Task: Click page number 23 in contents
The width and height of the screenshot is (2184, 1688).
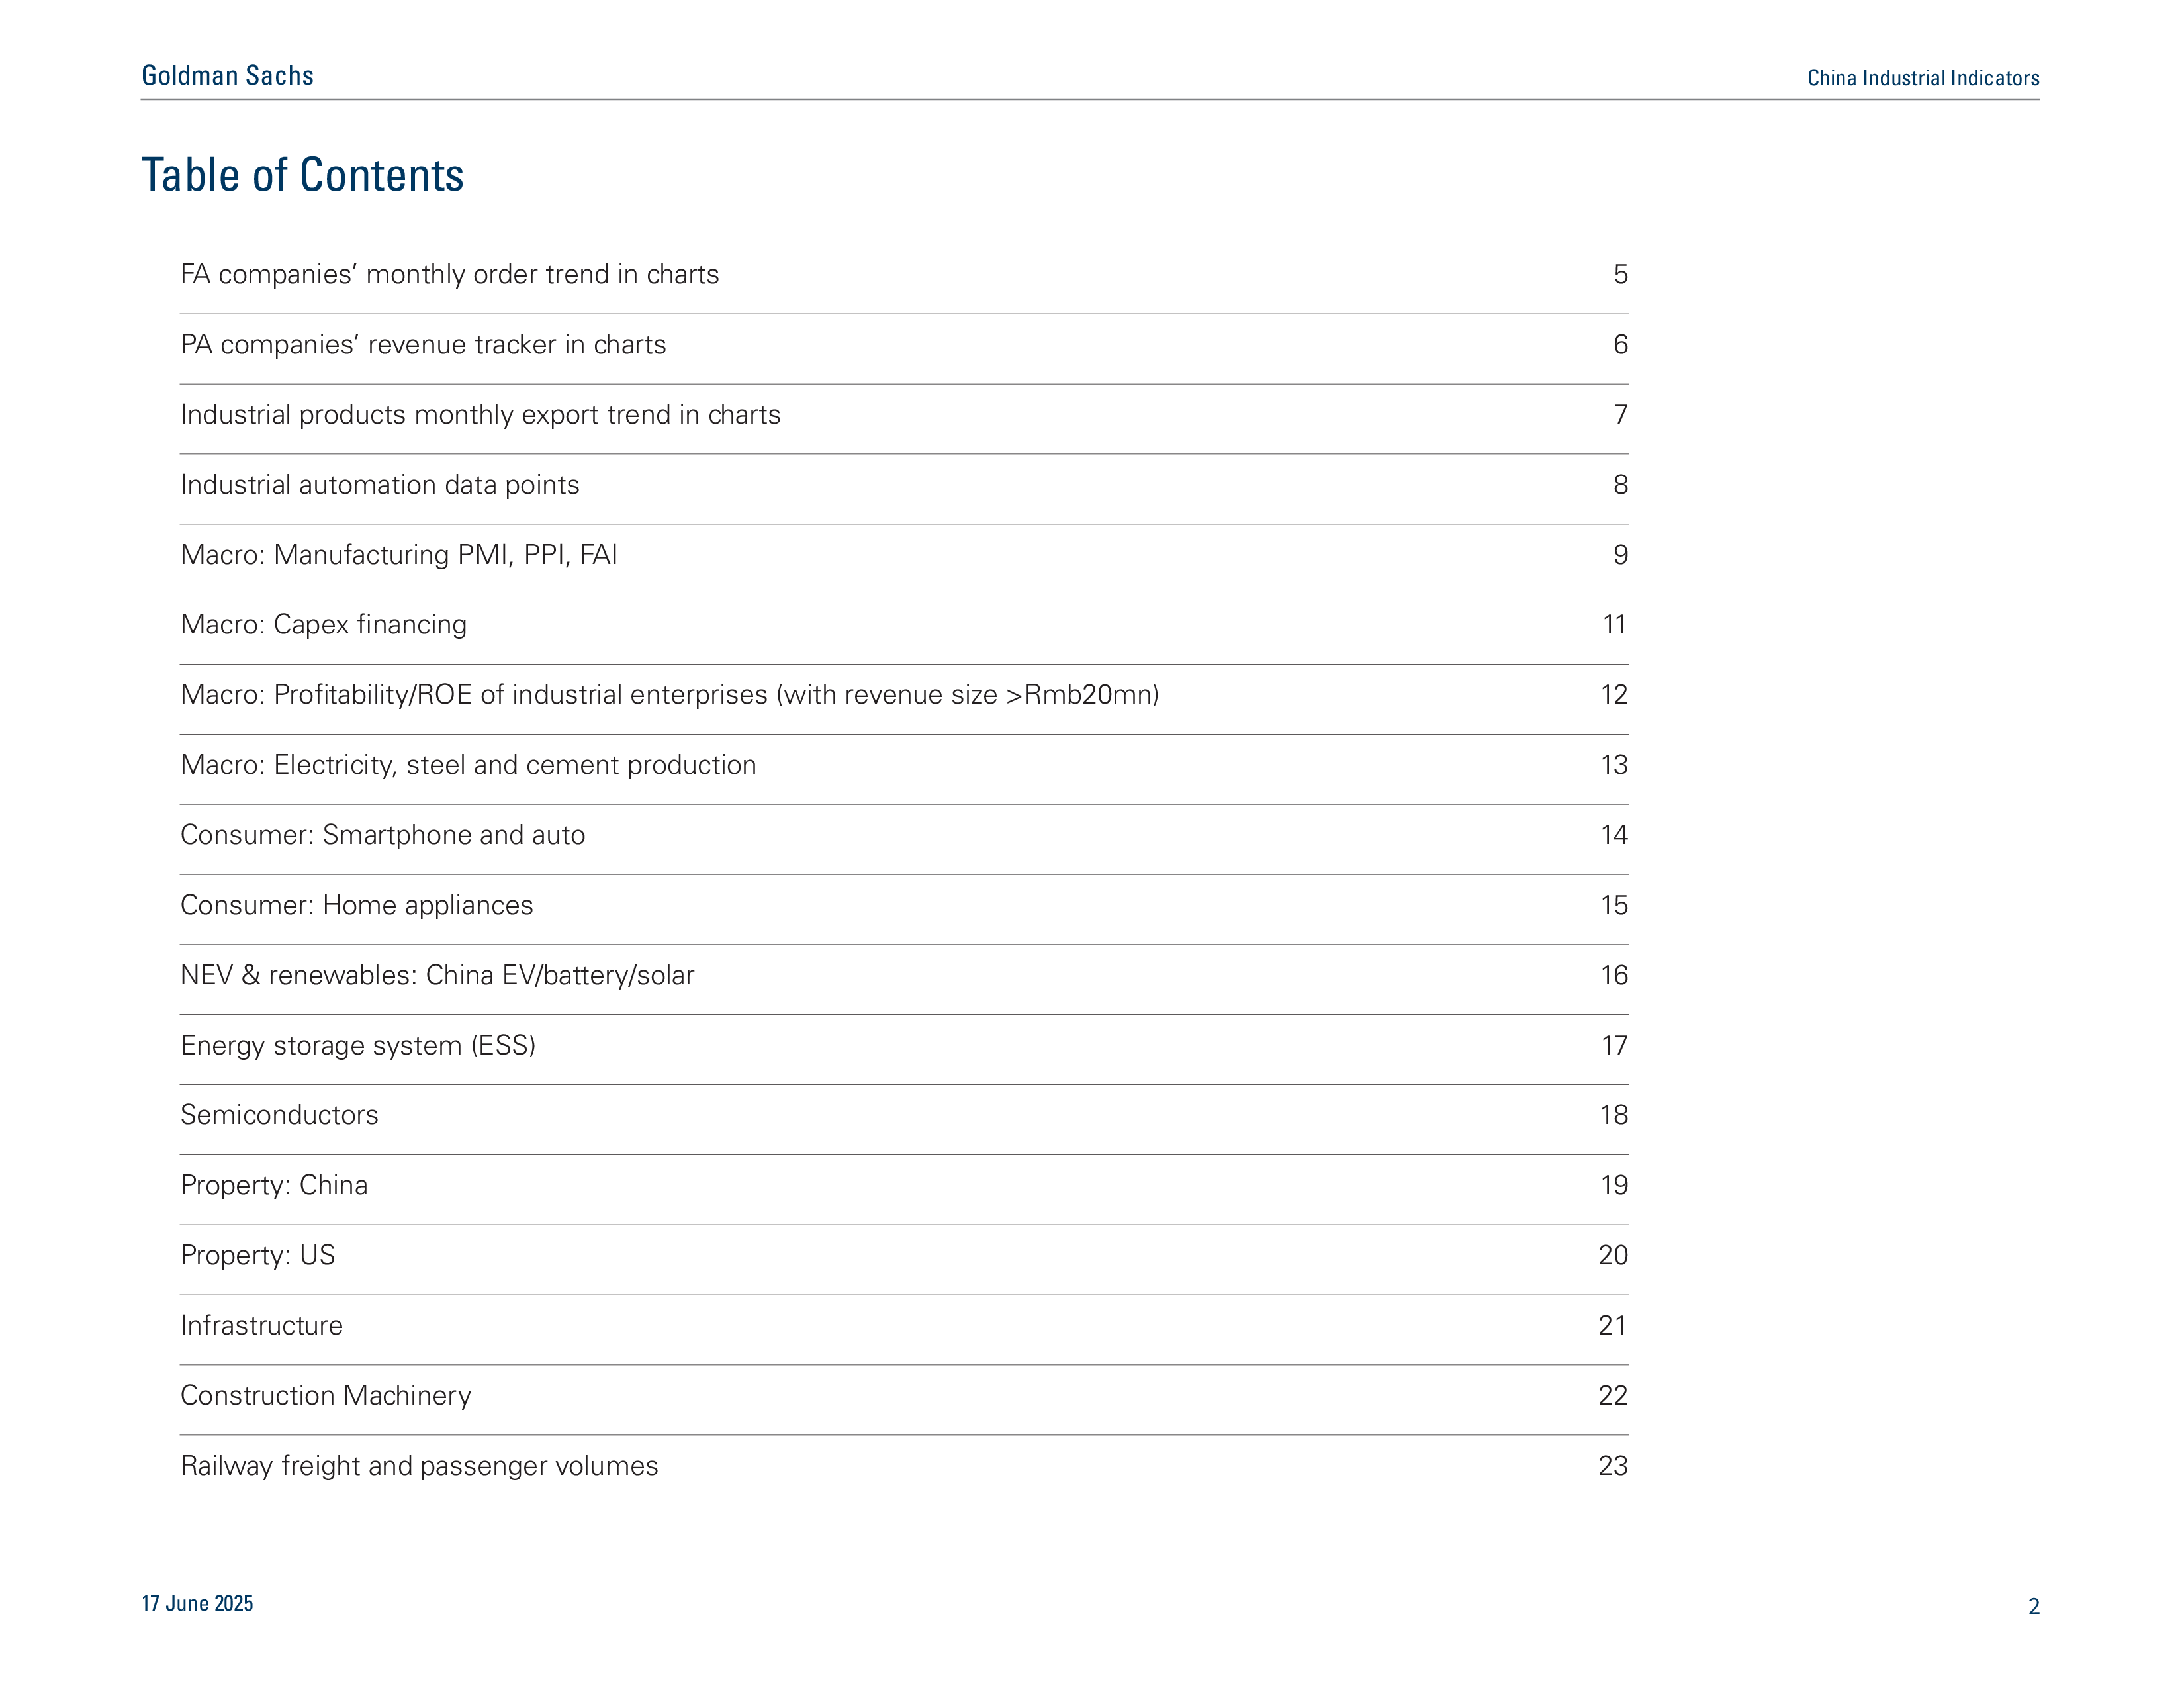Action: [x=1613, y=1465]
